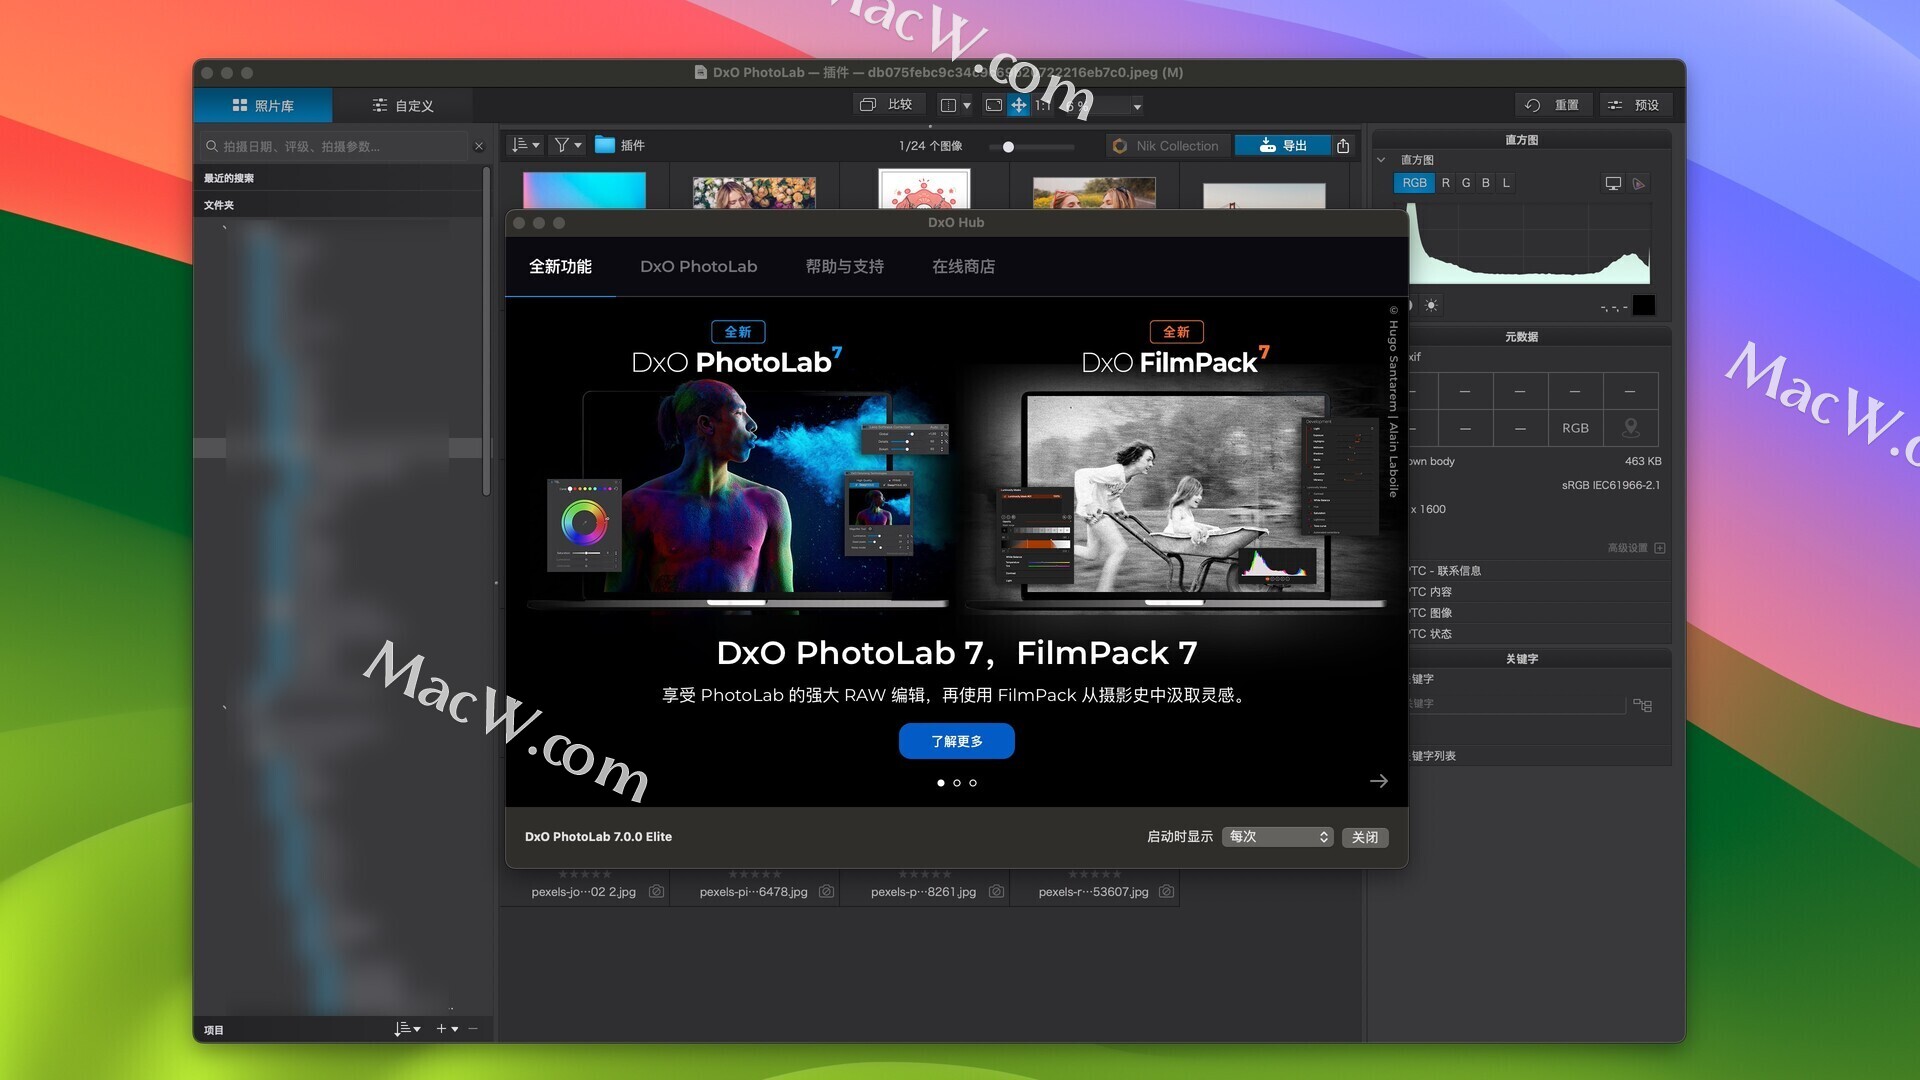Viewport: 1920px width, 1080px height.
Task: Collapse the 直方图 histogram section chevron
Action: pyautogui.click(x=1381, y=160)
